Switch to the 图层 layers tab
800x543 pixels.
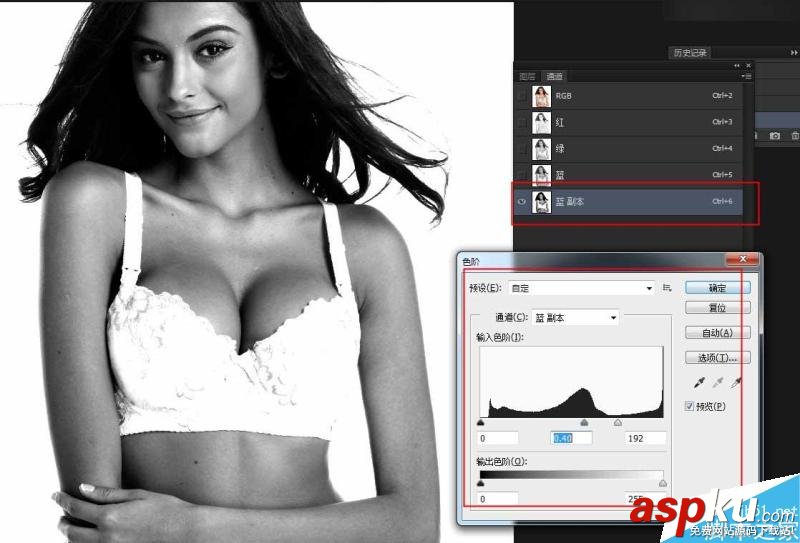(527, 77)
